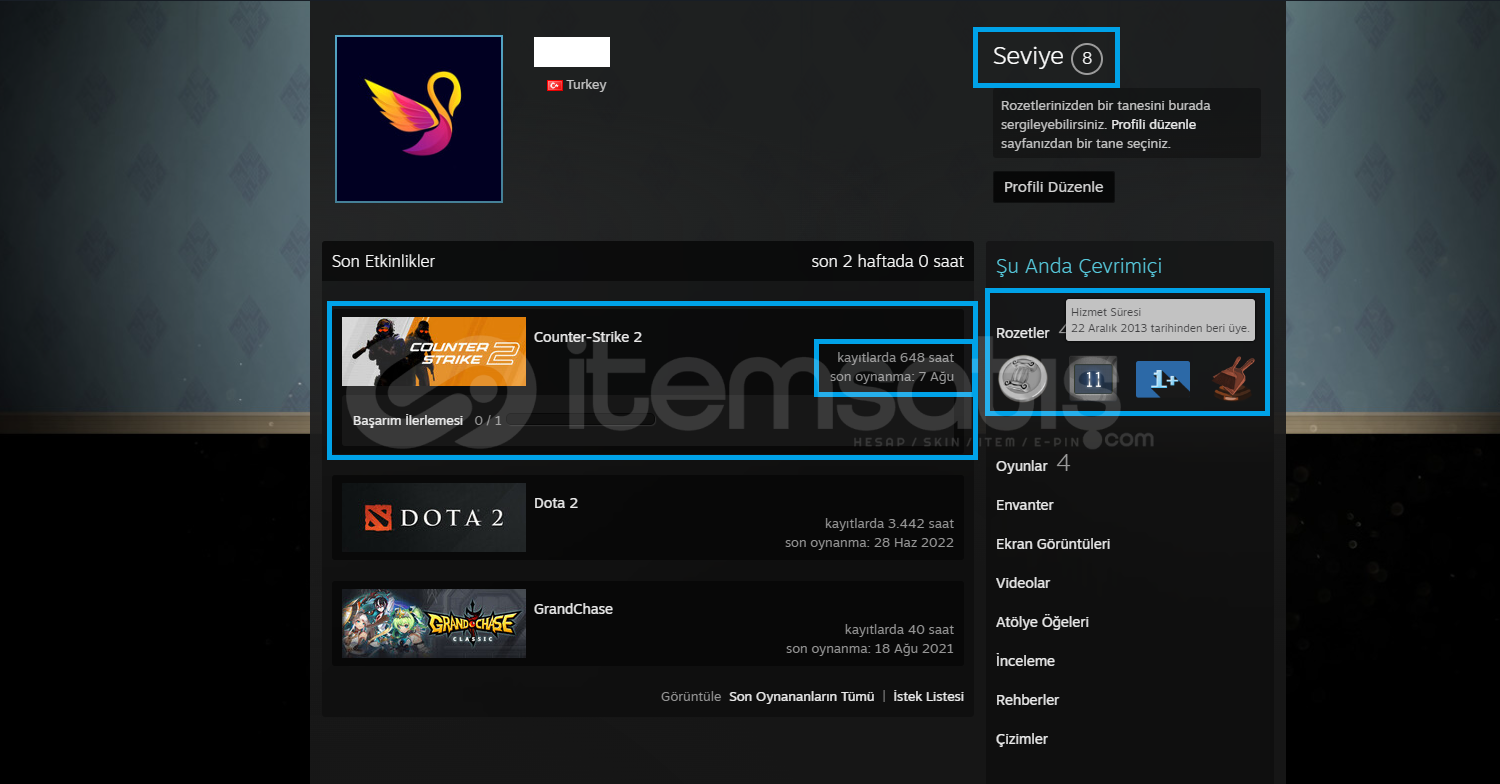Click 'son oynanma: 28 Haz 2022' text

coord(869,542)
